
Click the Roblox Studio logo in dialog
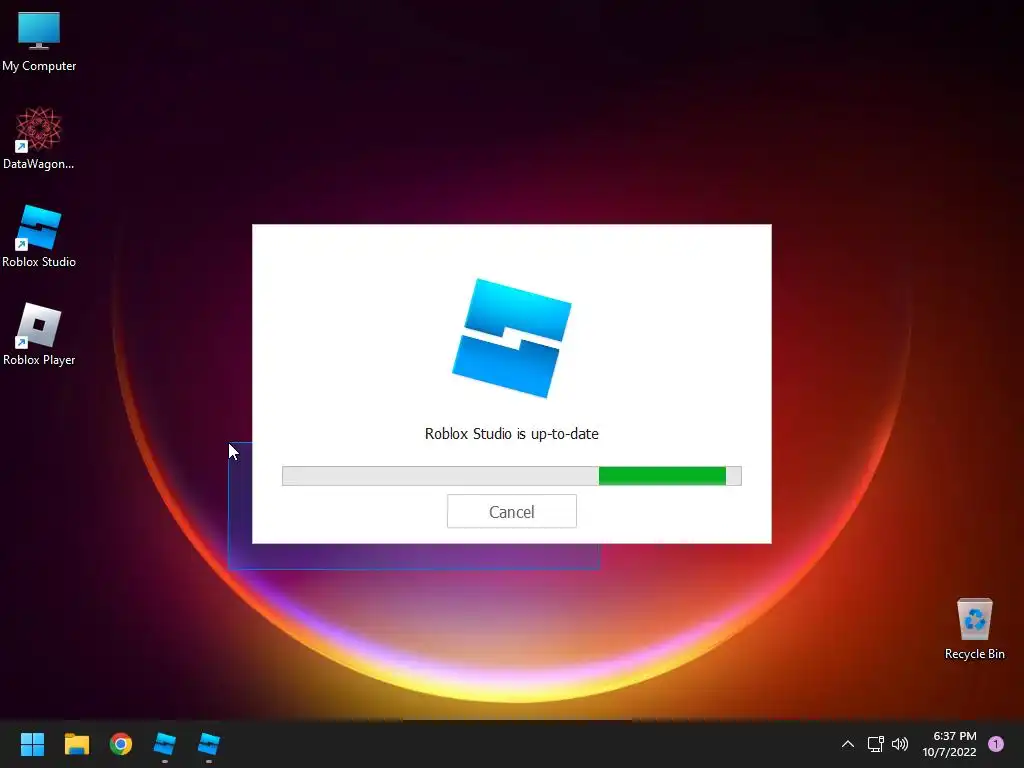[x=512, y=338]
